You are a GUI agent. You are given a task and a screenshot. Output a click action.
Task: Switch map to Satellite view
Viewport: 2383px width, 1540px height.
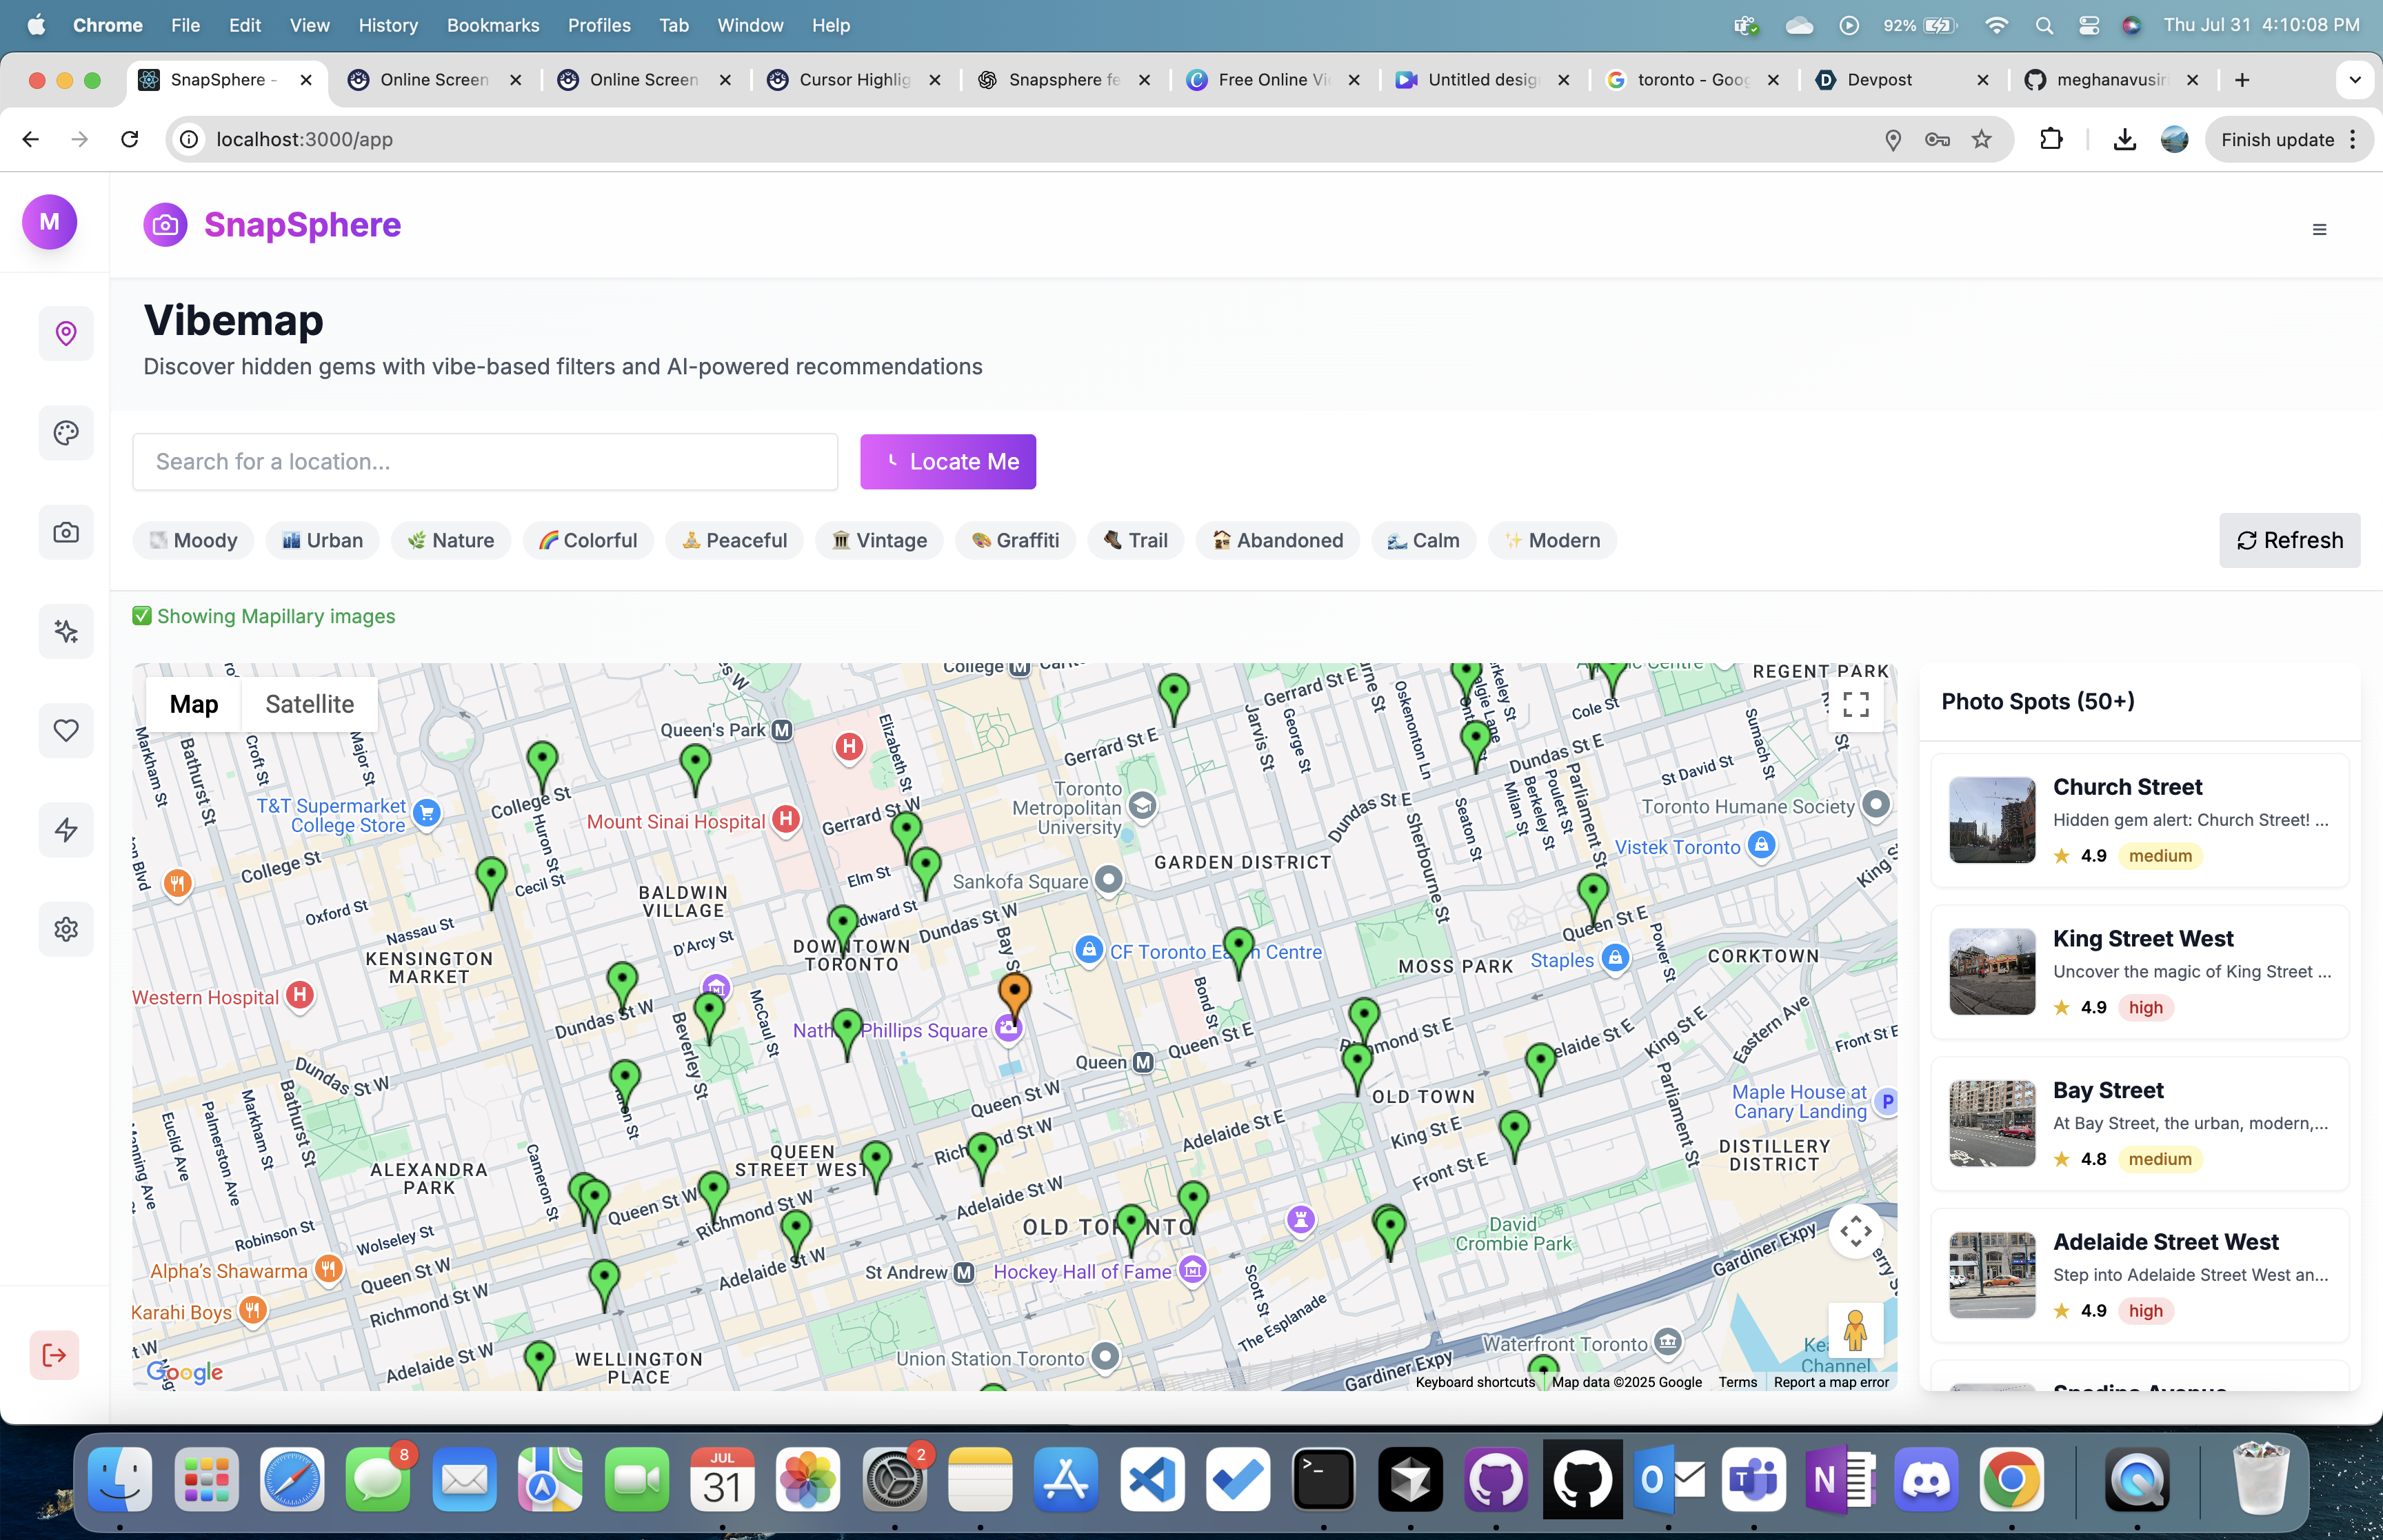(309, 704)
